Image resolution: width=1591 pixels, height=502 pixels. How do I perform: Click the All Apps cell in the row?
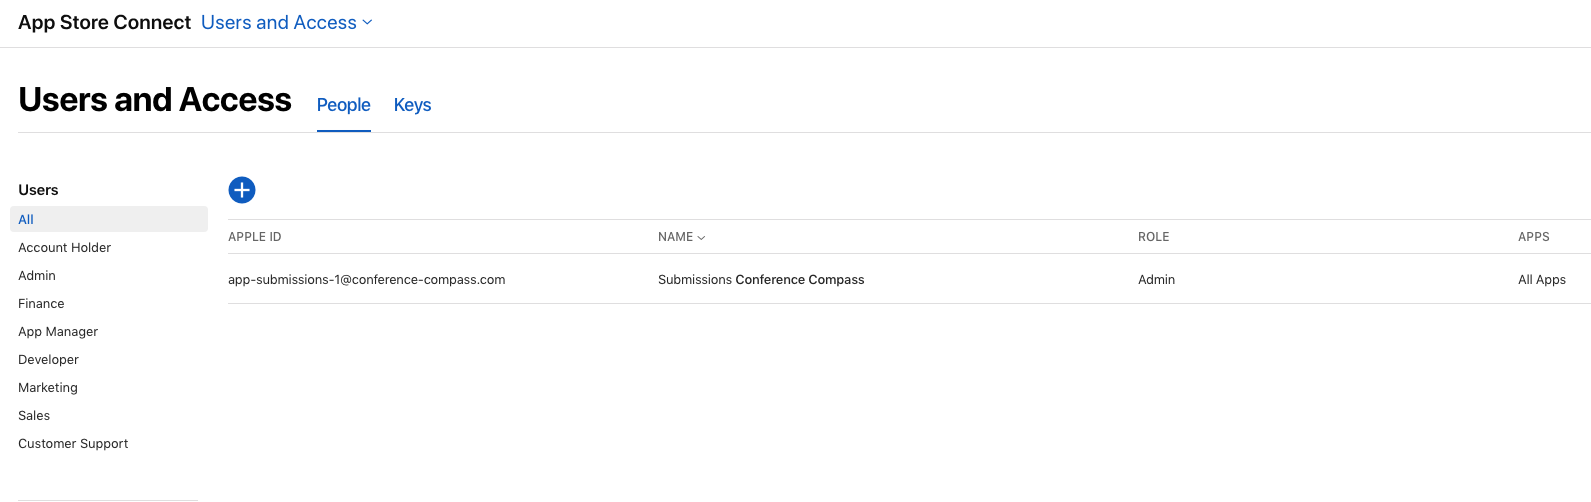click(x=1541, y=280)
